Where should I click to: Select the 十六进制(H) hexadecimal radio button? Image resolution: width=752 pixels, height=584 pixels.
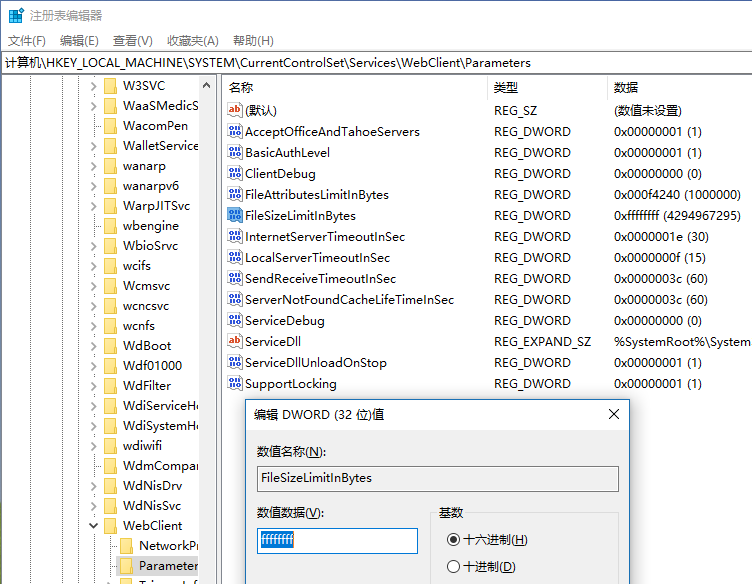coord(453,540)
